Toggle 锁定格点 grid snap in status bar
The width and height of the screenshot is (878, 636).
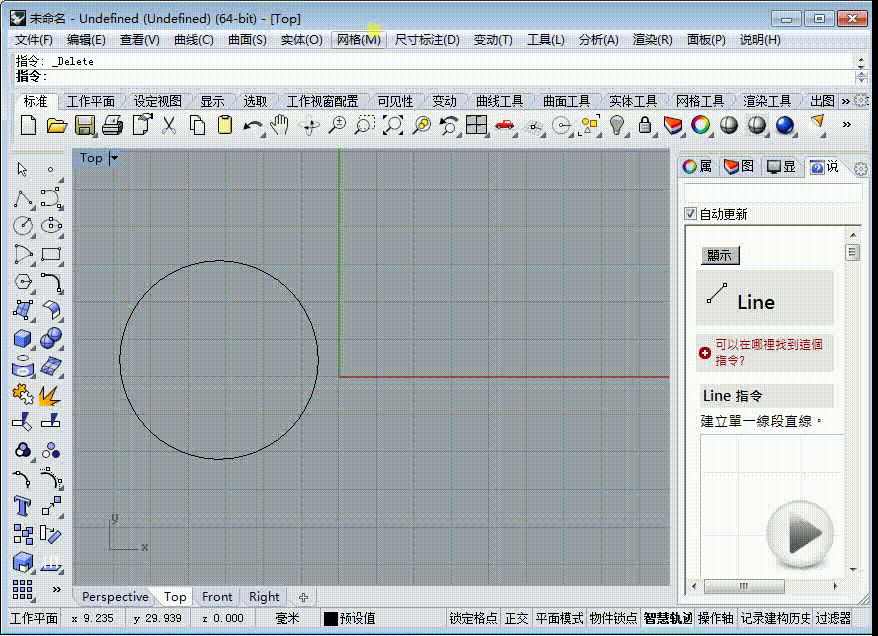point(473,618)
